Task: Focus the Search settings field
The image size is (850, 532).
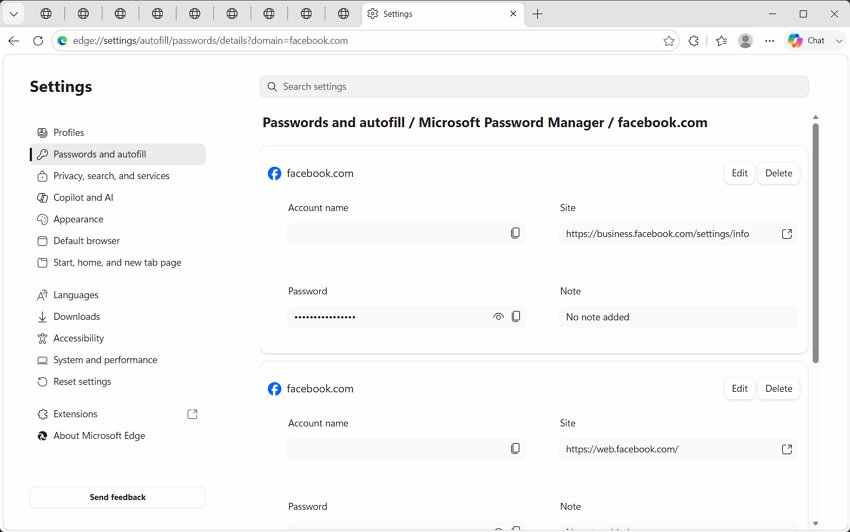Action: [534, 87]
